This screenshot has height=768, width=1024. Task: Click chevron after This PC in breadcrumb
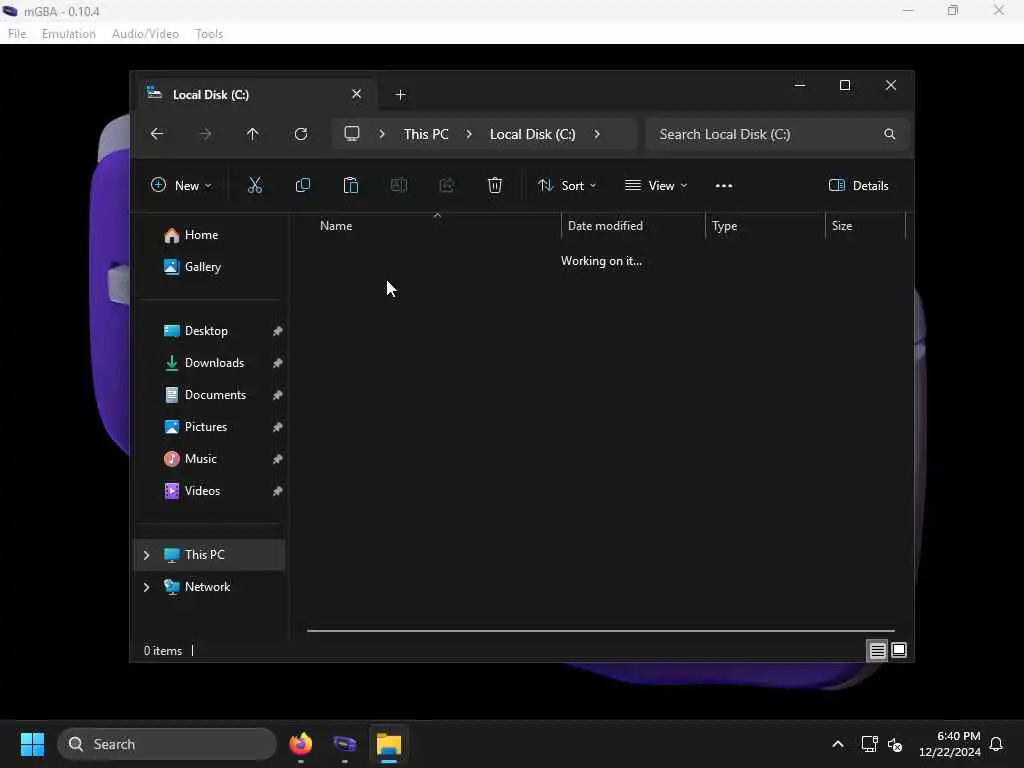tap(469, 134)
